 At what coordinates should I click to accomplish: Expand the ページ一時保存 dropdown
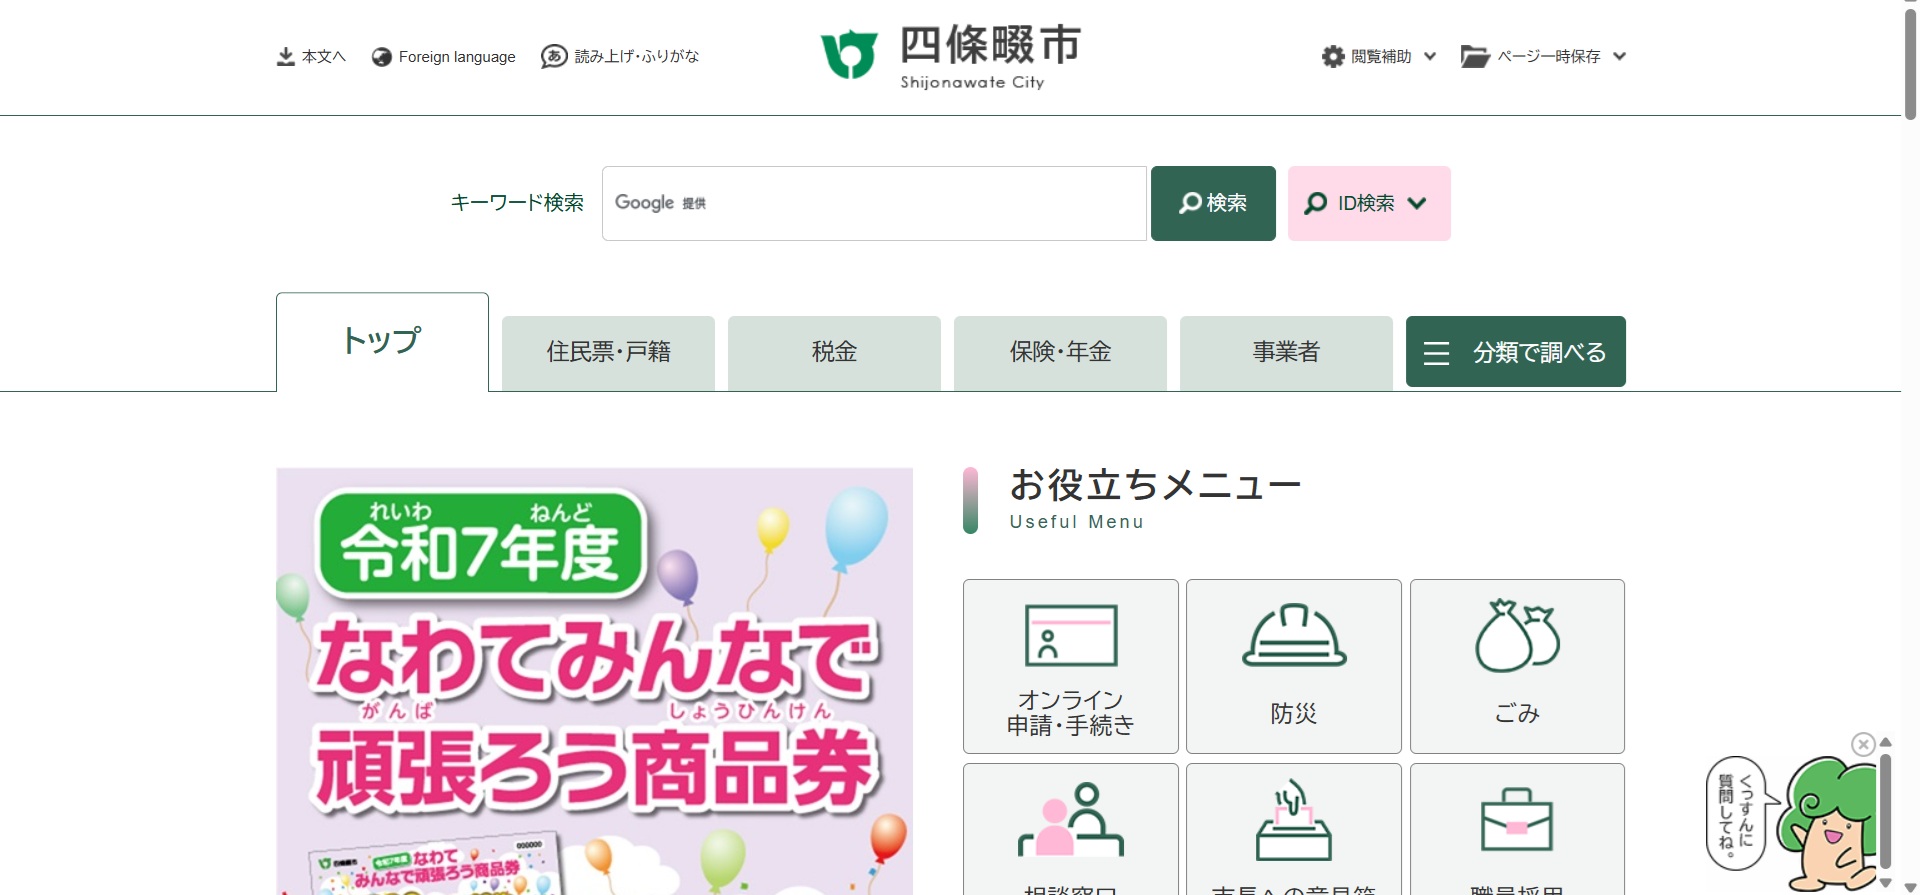pyautogui.click(x=1543, y=57)
